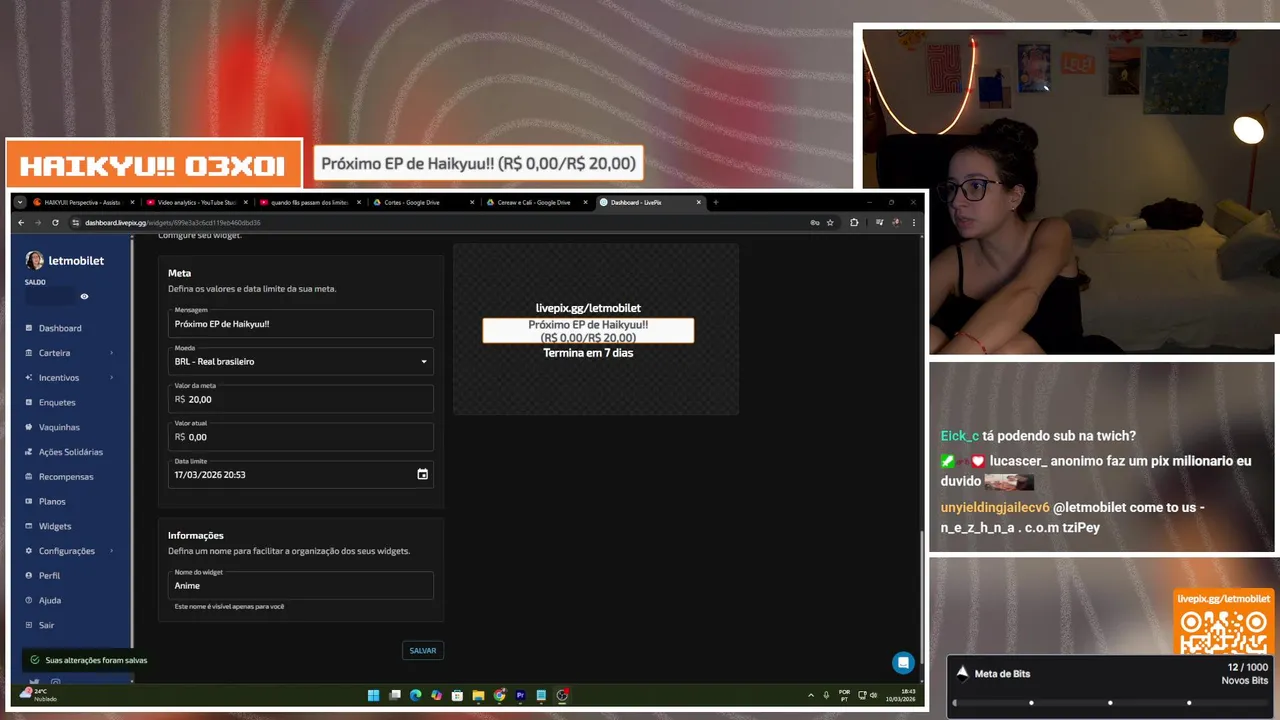Open browser extensions puzzle icon
This screenshot has width=1280, height=720.
(854, 222)
